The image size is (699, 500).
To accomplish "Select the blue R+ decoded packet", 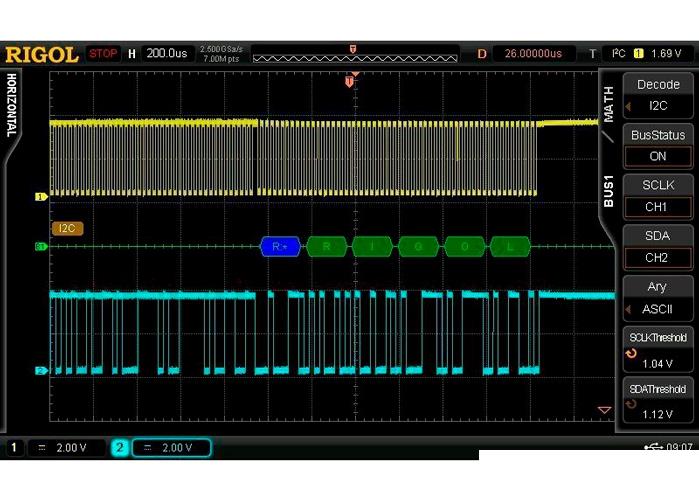I will point(280,246).
